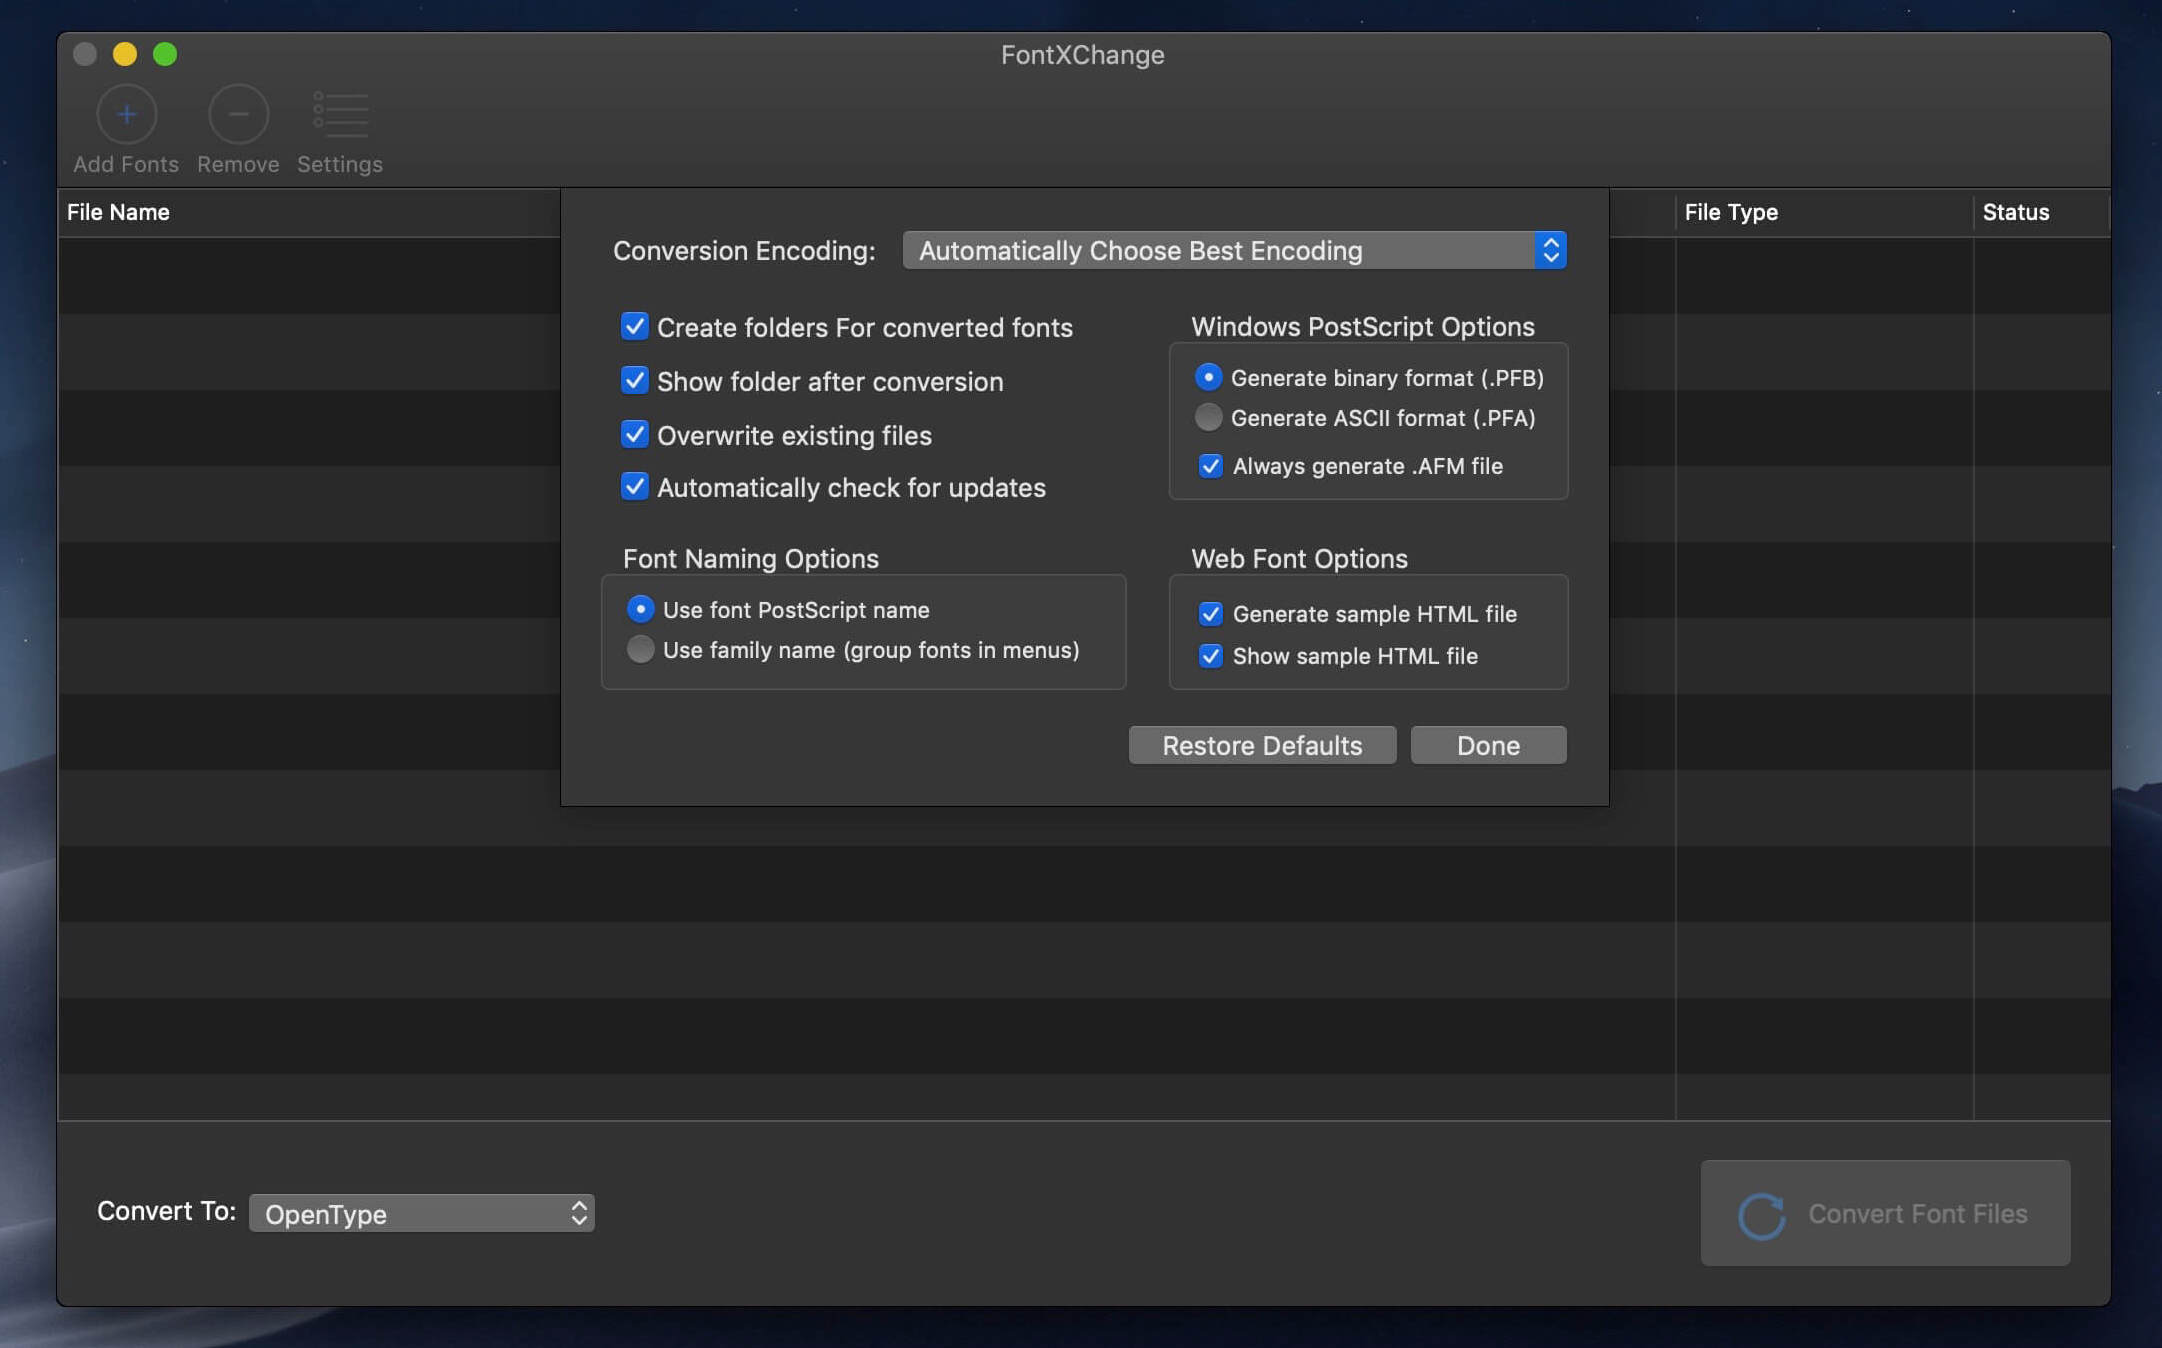
Task: Click the yellow minimize window button
Action: pos(125,54)
